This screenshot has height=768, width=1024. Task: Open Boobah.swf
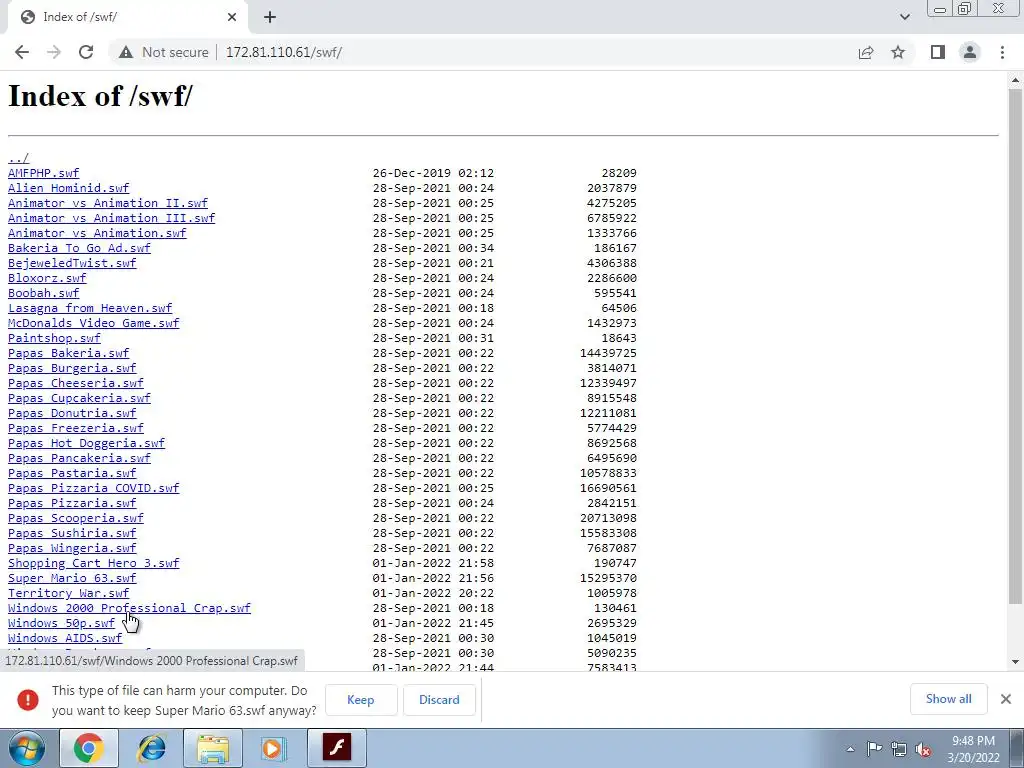(x=43, y=293)
